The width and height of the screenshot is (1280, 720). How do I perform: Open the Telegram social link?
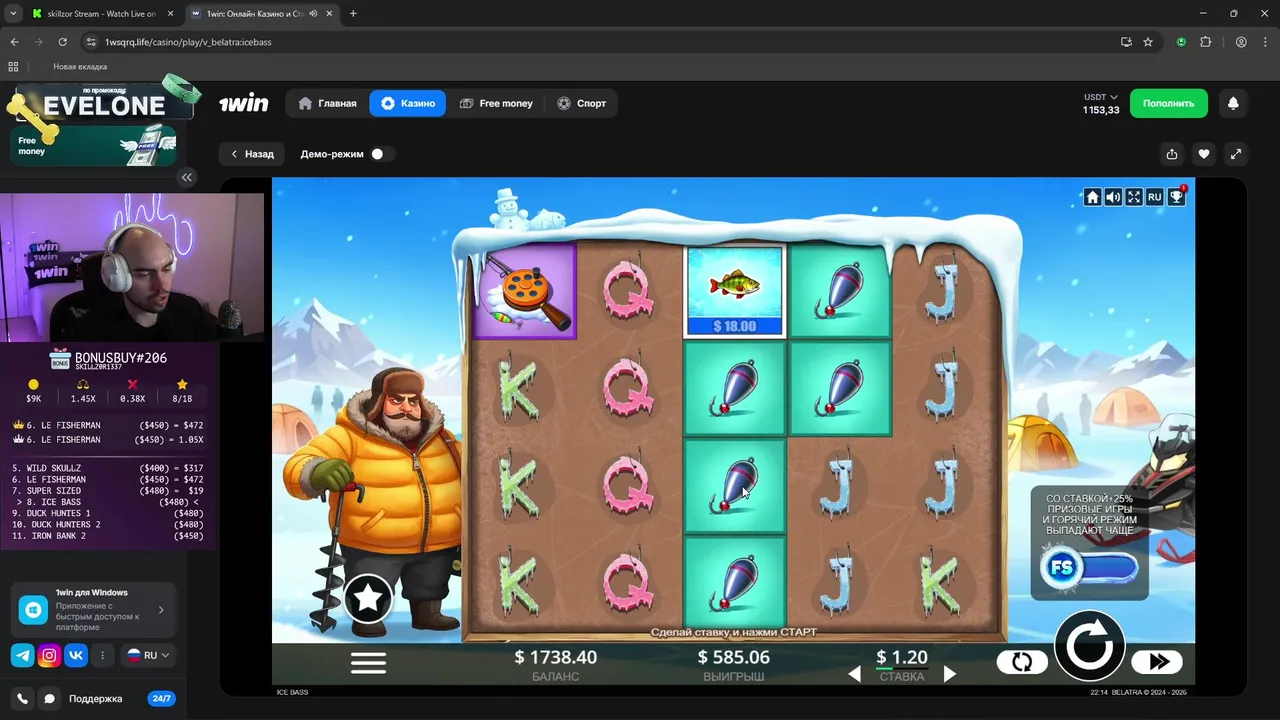pyautogui.click(x=22, y=655)
